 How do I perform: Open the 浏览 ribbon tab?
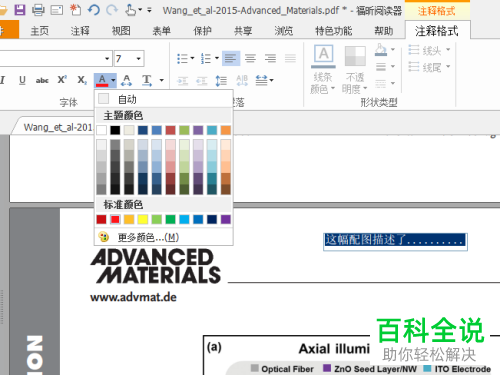point(284,31)
